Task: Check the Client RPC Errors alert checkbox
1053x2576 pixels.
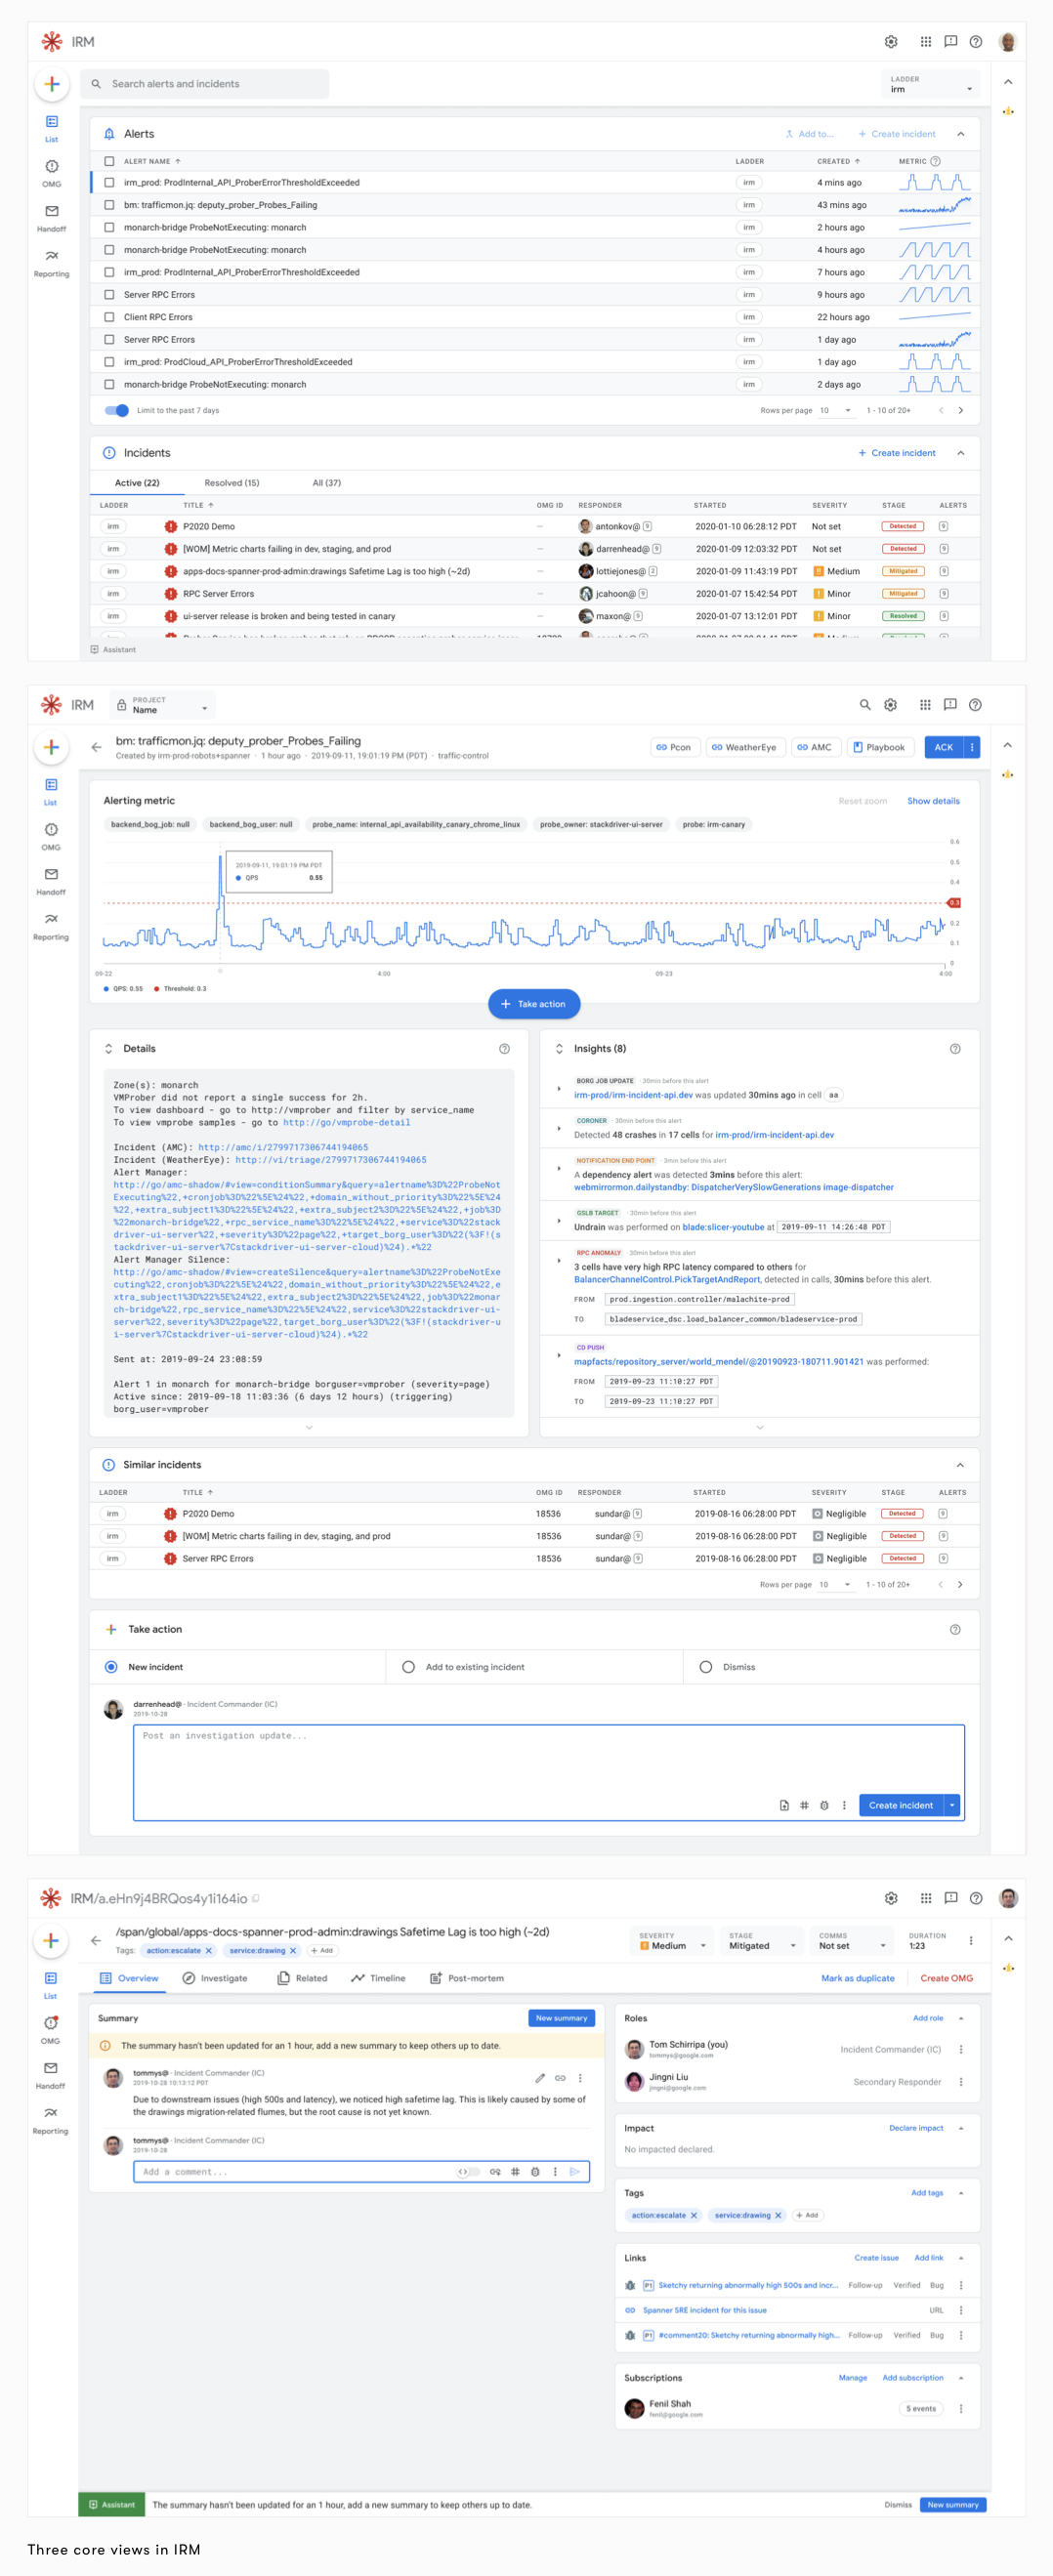Action: (x=109, y=317)
